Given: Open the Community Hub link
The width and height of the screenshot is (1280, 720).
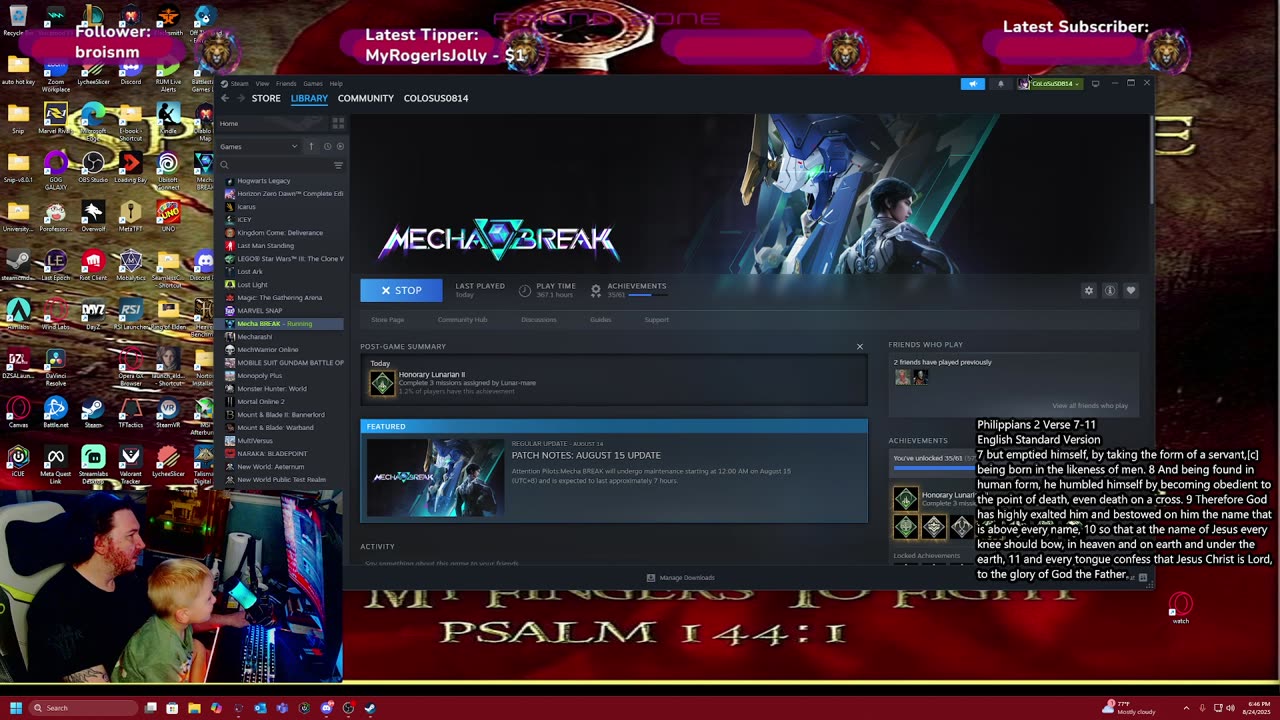Looking at the screenshot, I should tap(462, 320).
